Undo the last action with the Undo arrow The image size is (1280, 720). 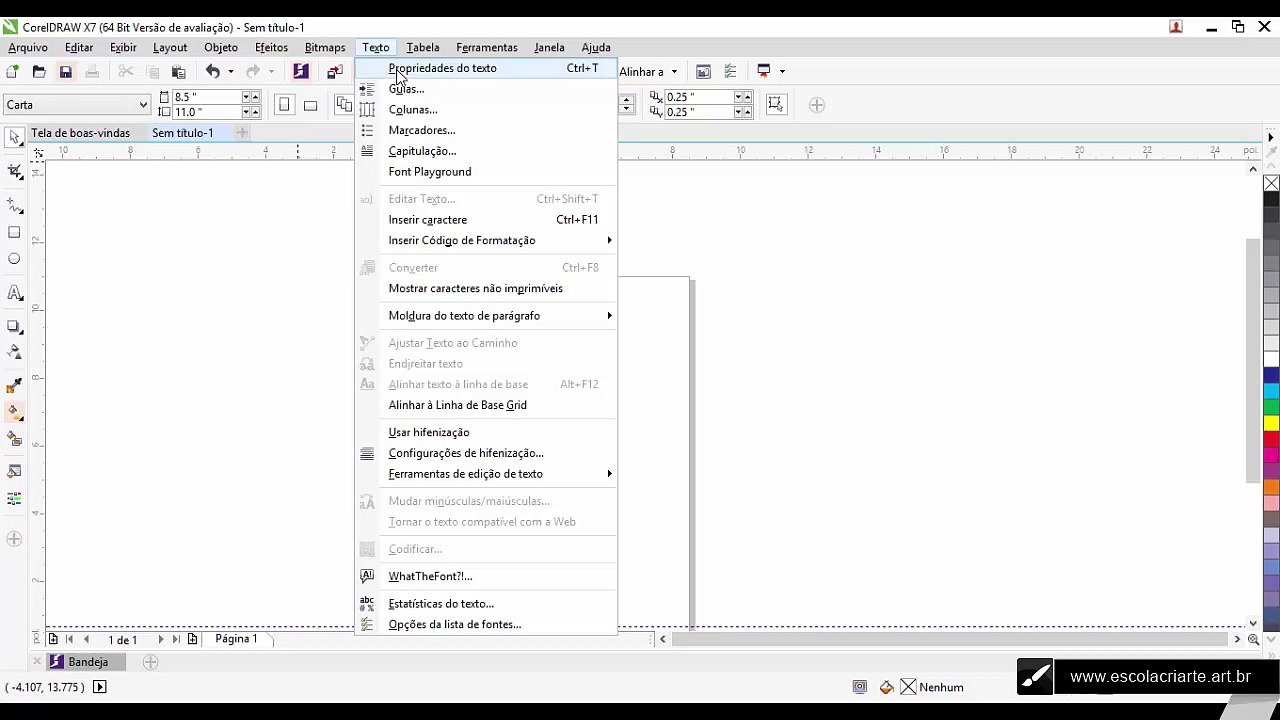pyautogui.click(x=213, y=72)
